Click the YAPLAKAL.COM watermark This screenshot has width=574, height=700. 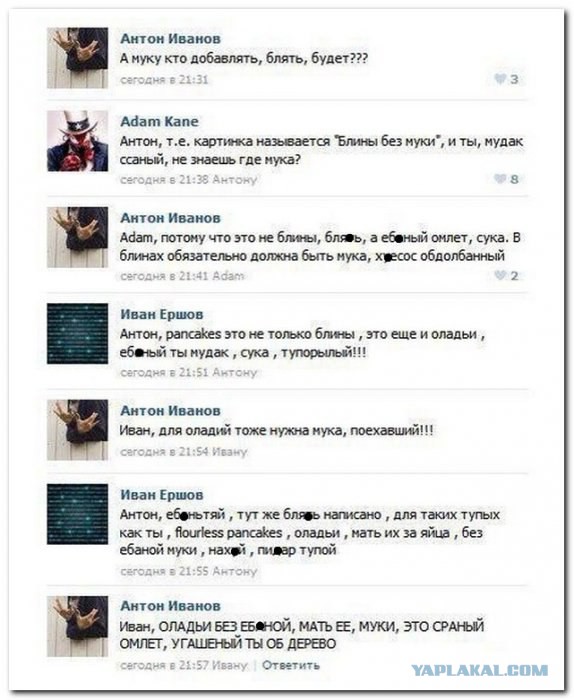pyautogui.click(x=479, y=670)
